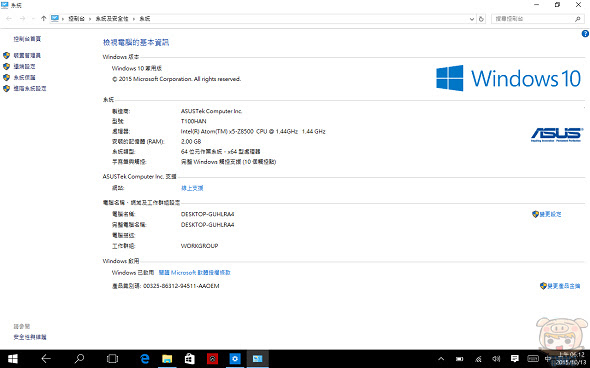This screenshot has width=590, height=368.
Task: Show the touch keyboard from tray
Action: pyautogui.click(x=533, y=359)
